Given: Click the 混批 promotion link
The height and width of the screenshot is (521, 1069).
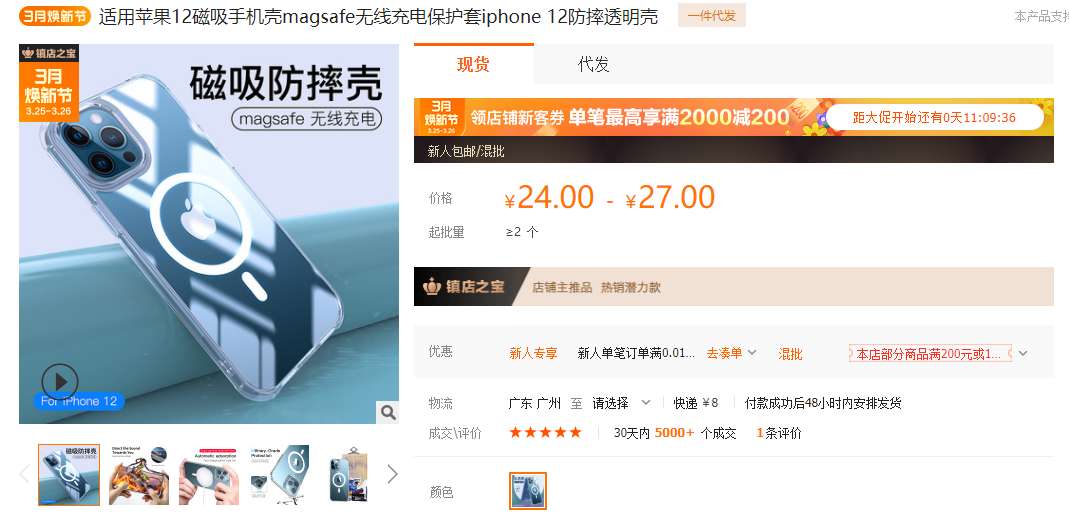Looking at the screenshot, I should pyautogui.click(x=790, y=353).
